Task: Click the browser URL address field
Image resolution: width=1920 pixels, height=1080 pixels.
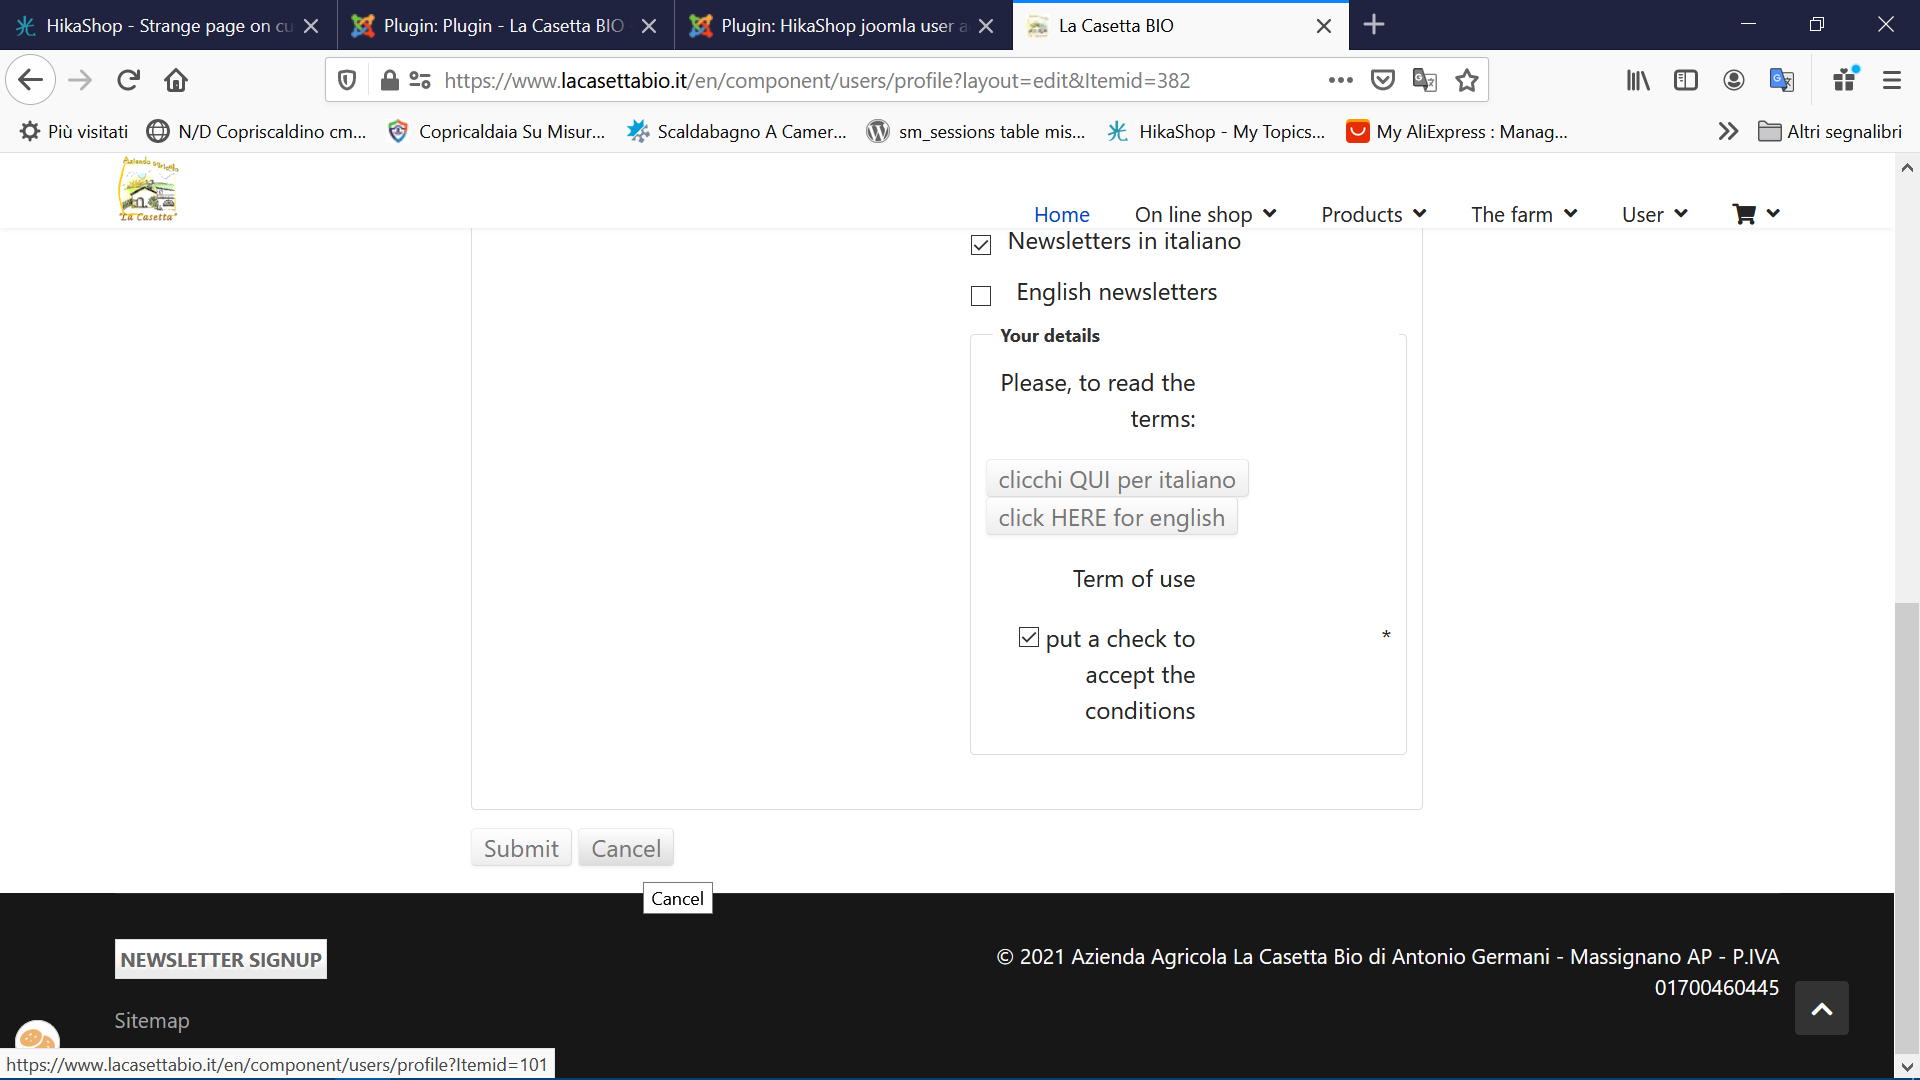Action: pyautogui.click(x=817, y=80)
